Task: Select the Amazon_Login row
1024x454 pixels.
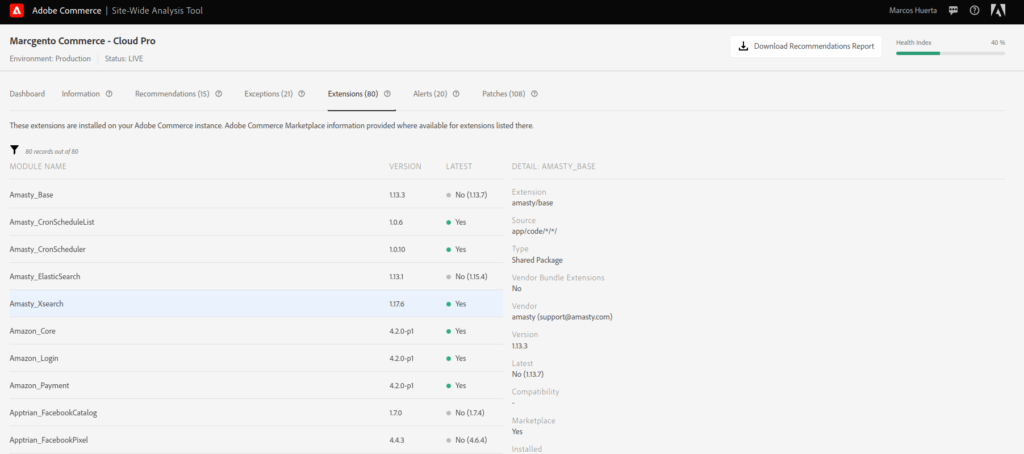Action: coord(256,359)
